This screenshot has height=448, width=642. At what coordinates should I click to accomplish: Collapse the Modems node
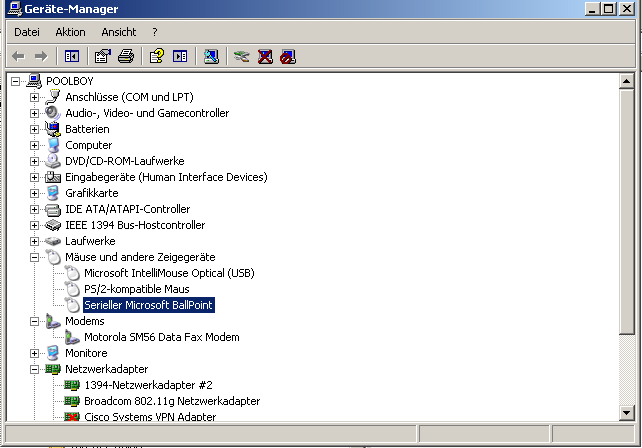[x=34, y=321]
